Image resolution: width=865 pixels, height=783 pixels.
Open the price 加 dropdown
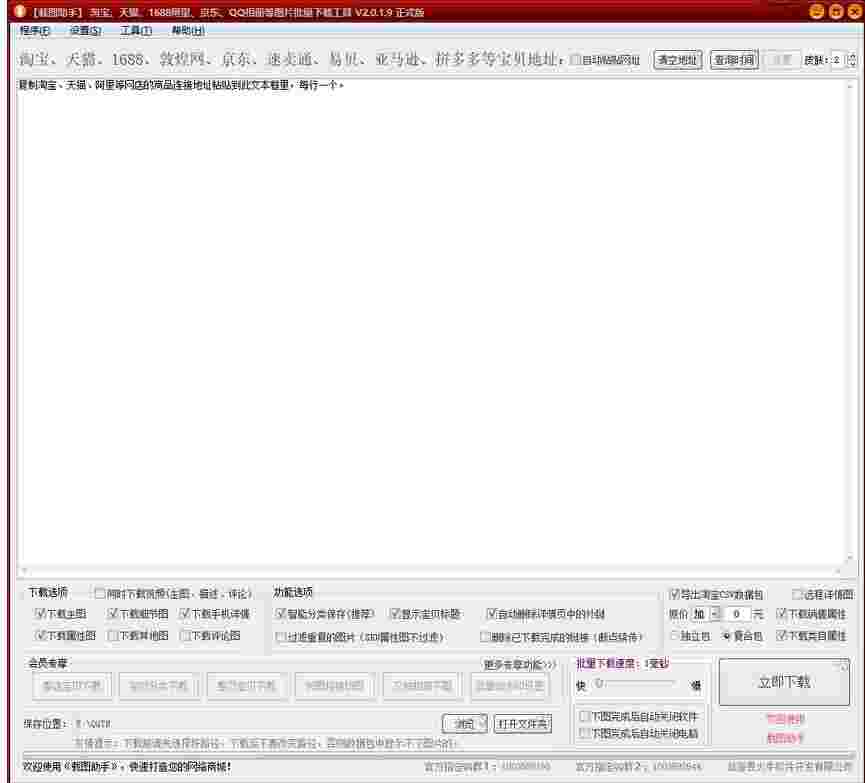pyautogui.click(x=713, y=616)
